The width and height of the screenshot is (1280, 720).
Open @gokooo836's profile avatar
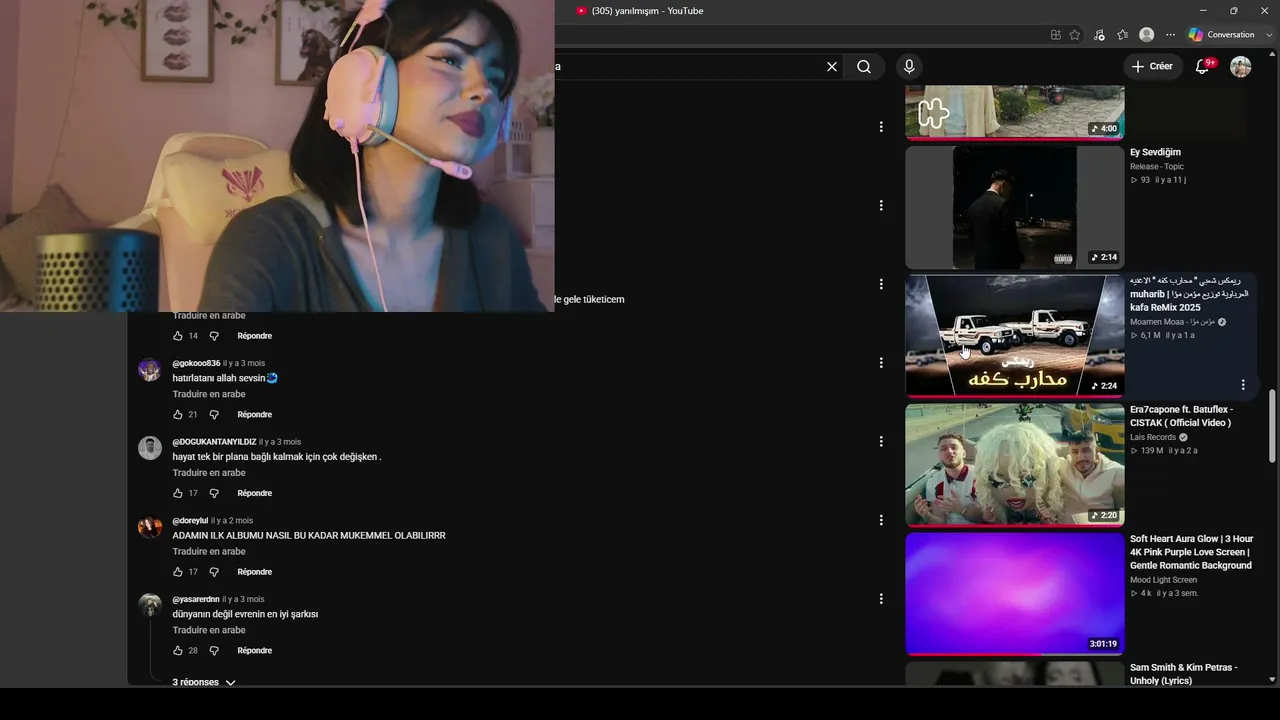coord(150,370)
